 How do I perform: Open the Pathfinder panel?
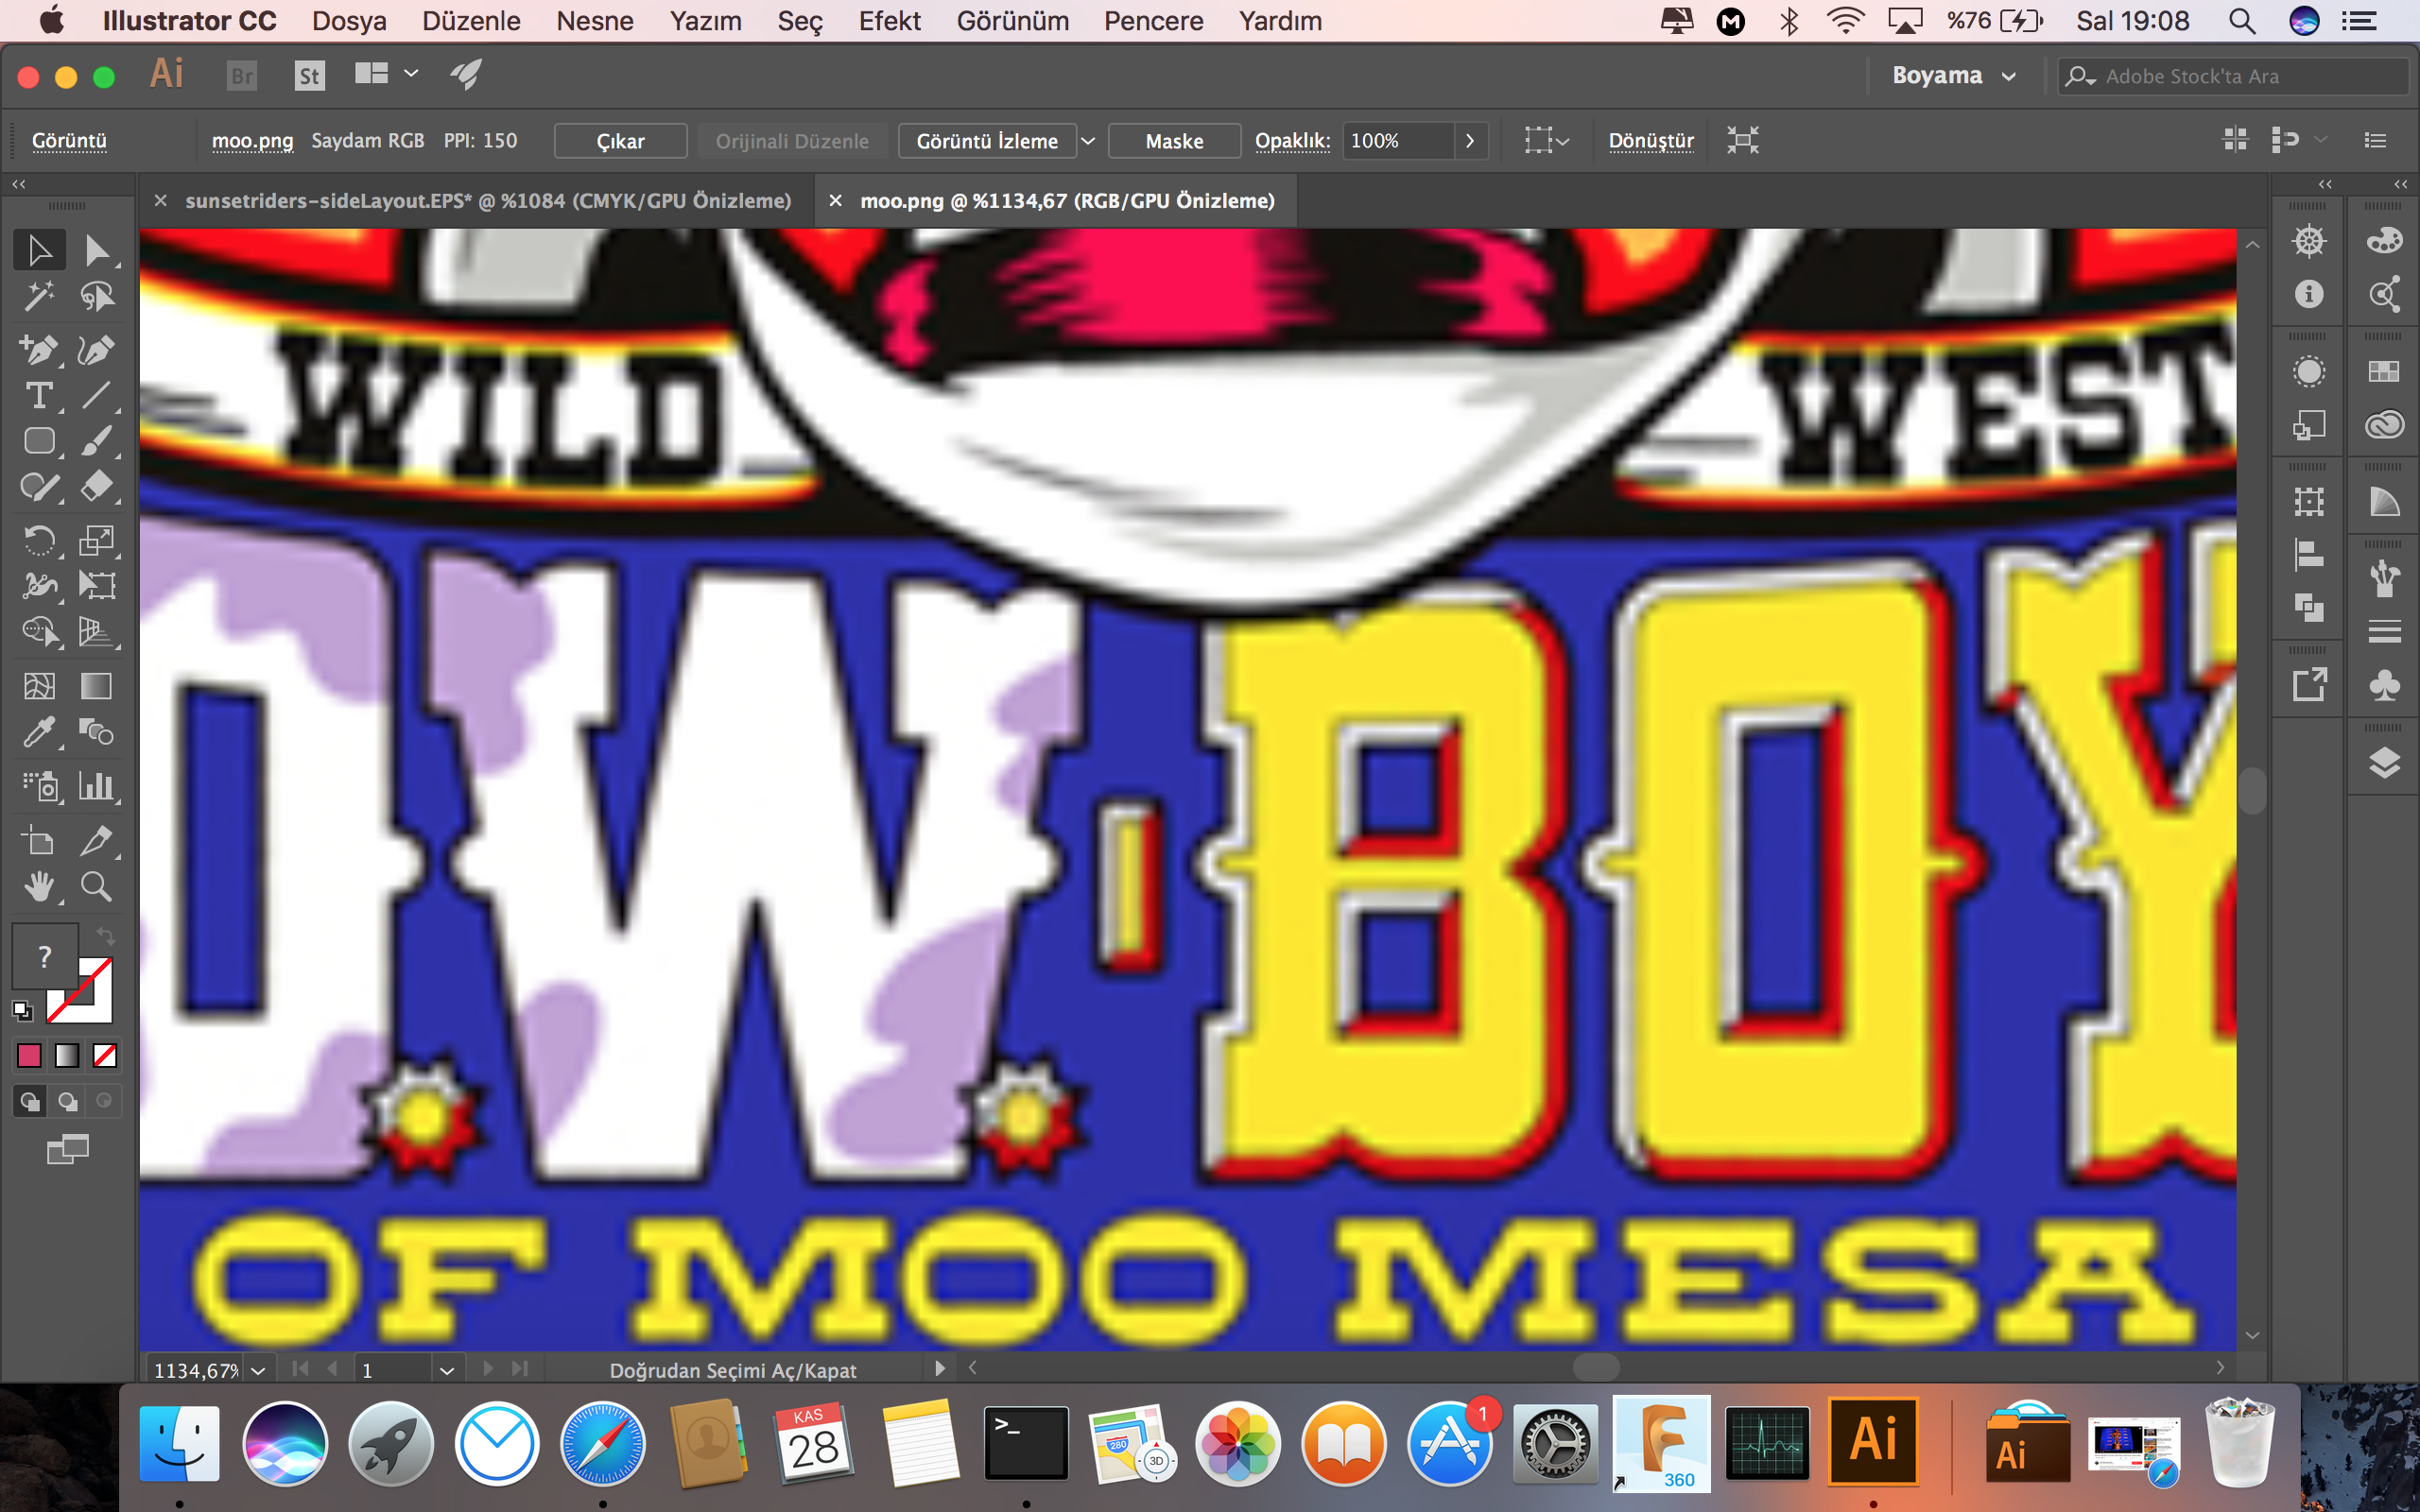pos(2308,607)
